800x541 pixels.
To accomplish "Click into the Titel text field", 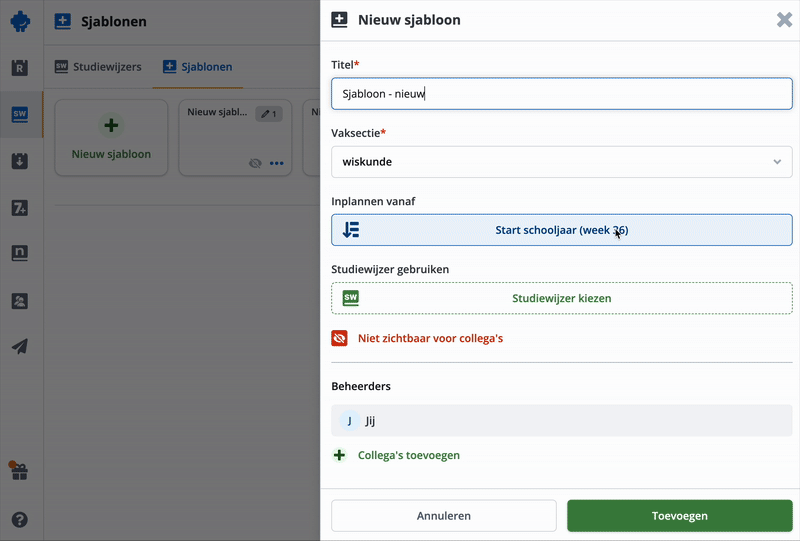I will [x=561, y=94].
